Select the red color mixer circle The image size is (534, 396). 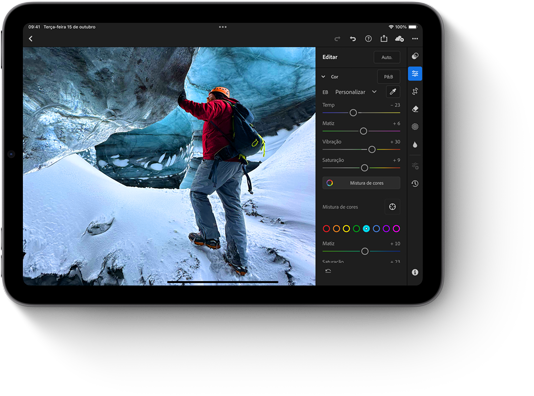tap(326, 228)
